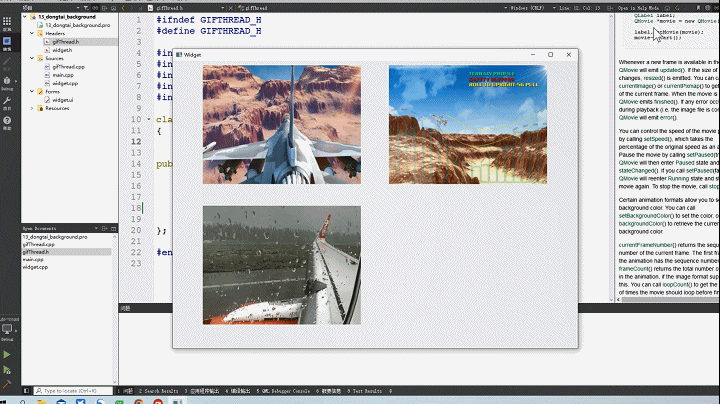Click the setSpeed() link in help text

click(656, 139)
